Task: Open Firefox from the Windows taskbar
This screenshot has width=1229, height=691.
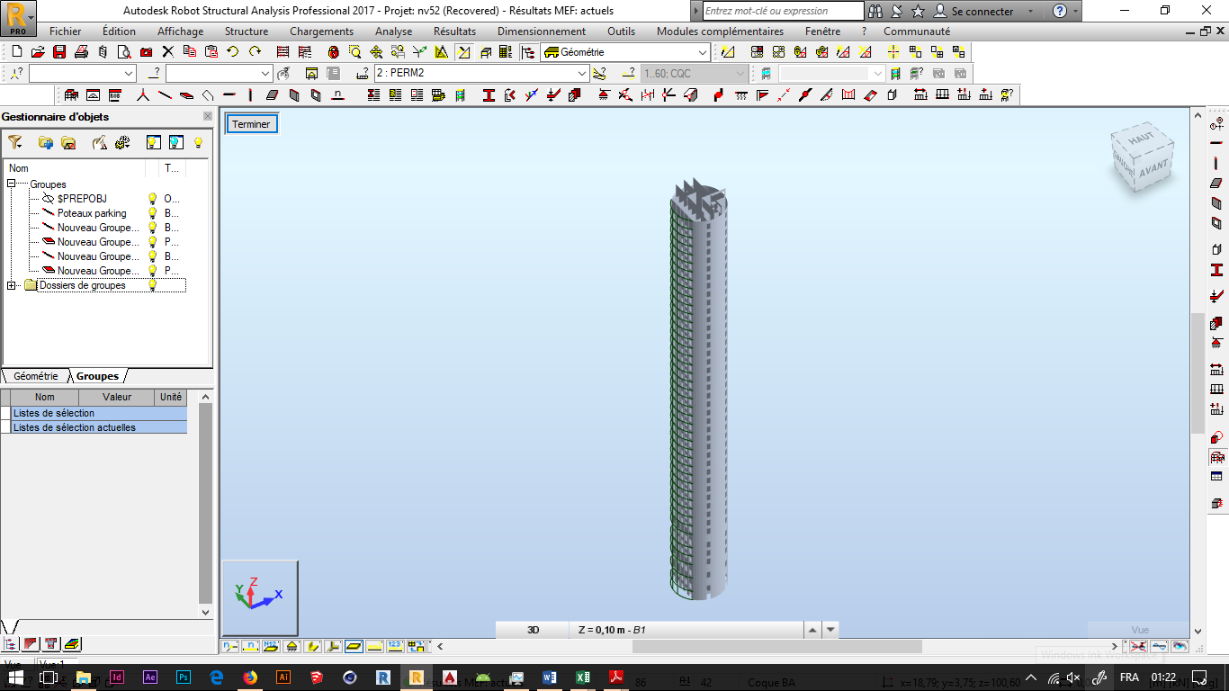Action: (249, 677)
